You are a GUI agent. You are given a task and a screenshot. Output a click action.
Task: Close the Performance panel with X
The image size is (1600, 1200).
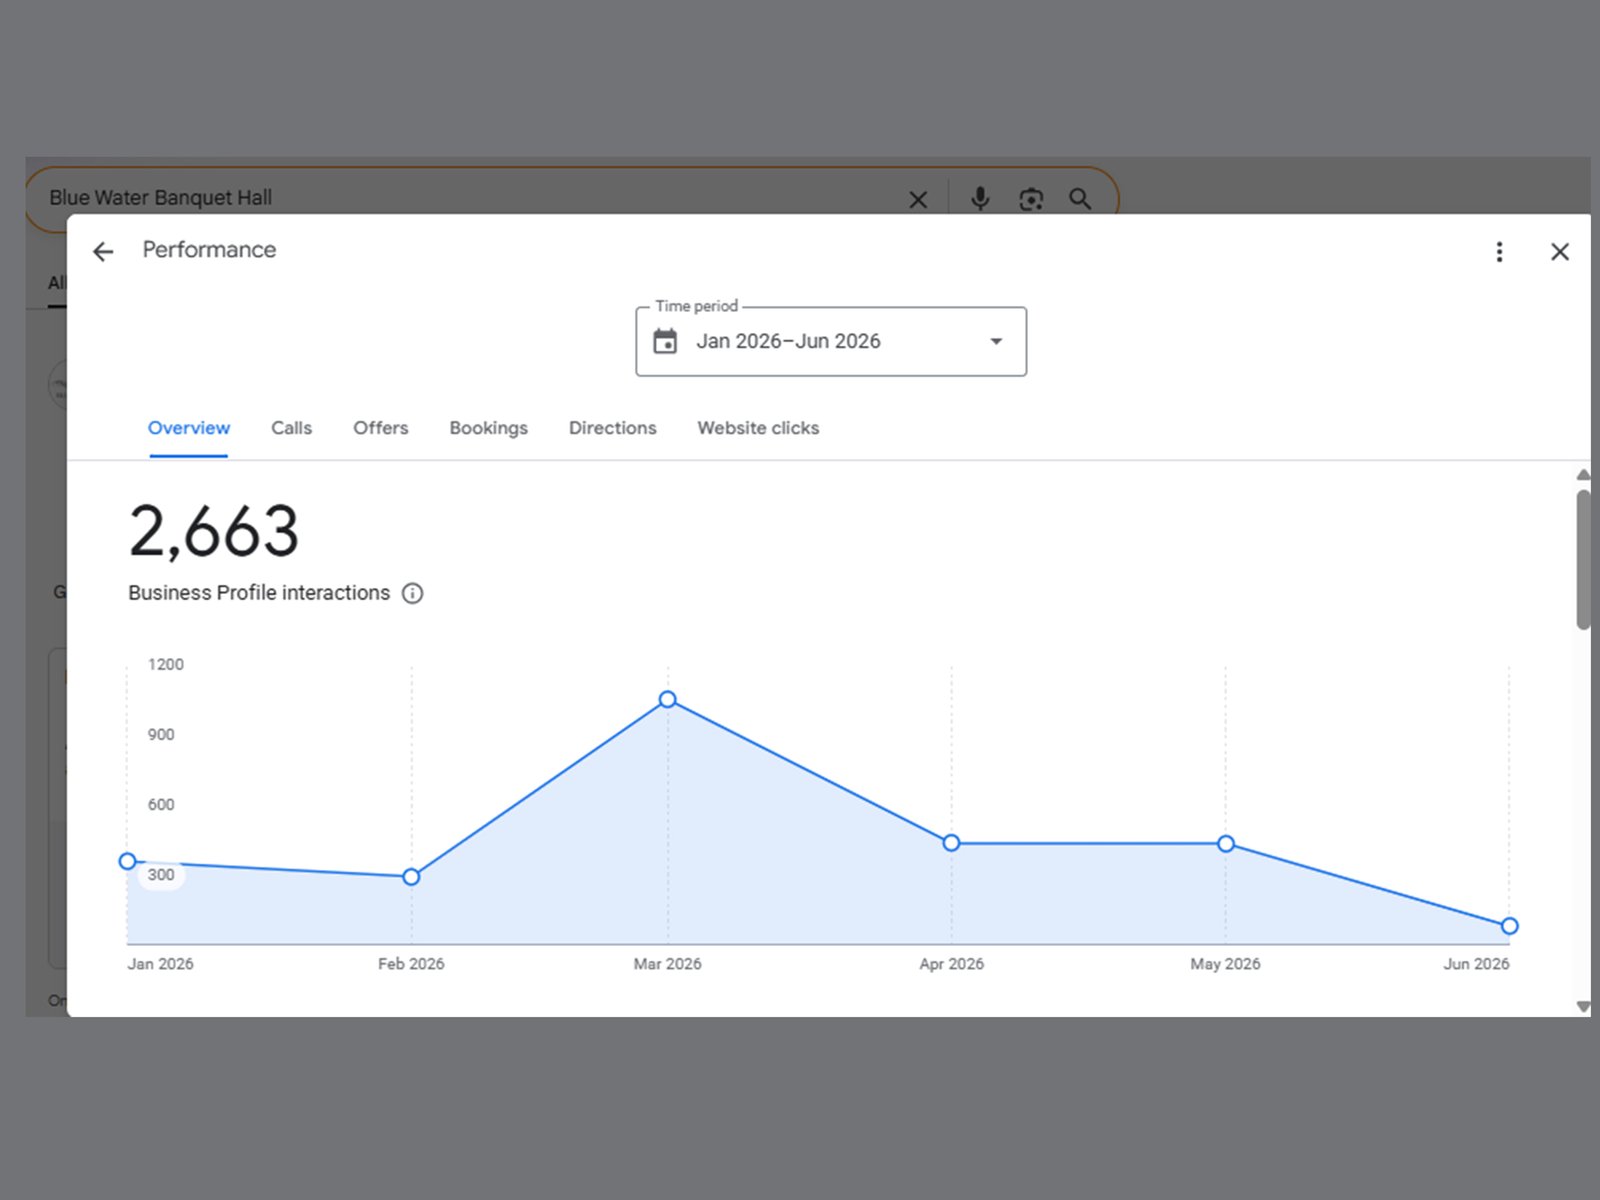[x=1560, y=251]
